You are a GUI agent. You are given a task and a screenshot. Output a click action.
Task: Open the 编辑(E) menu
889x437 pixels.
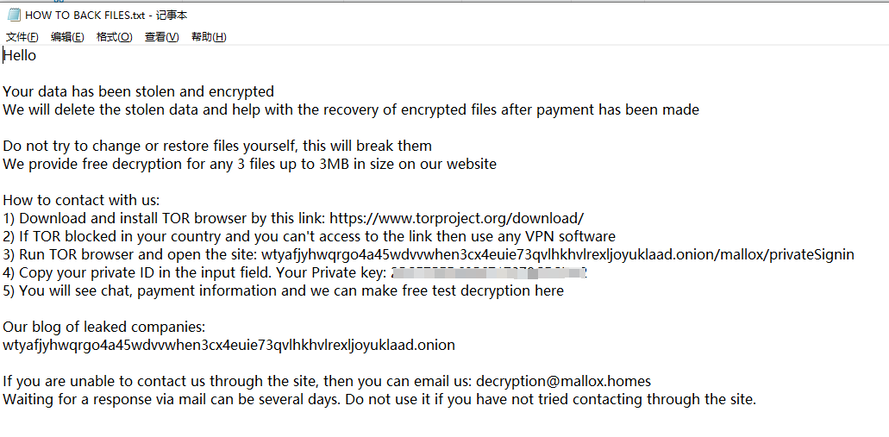[x=68, y=37]
